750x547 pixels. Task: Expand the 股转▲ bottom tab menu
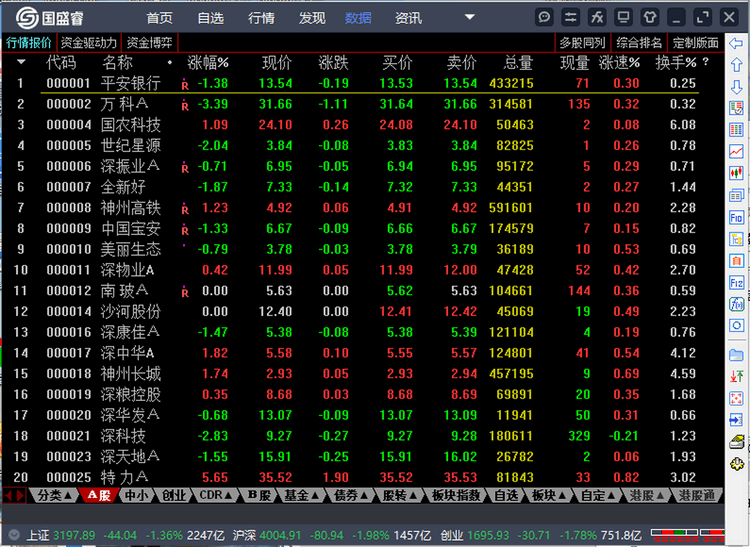[400, 495]
